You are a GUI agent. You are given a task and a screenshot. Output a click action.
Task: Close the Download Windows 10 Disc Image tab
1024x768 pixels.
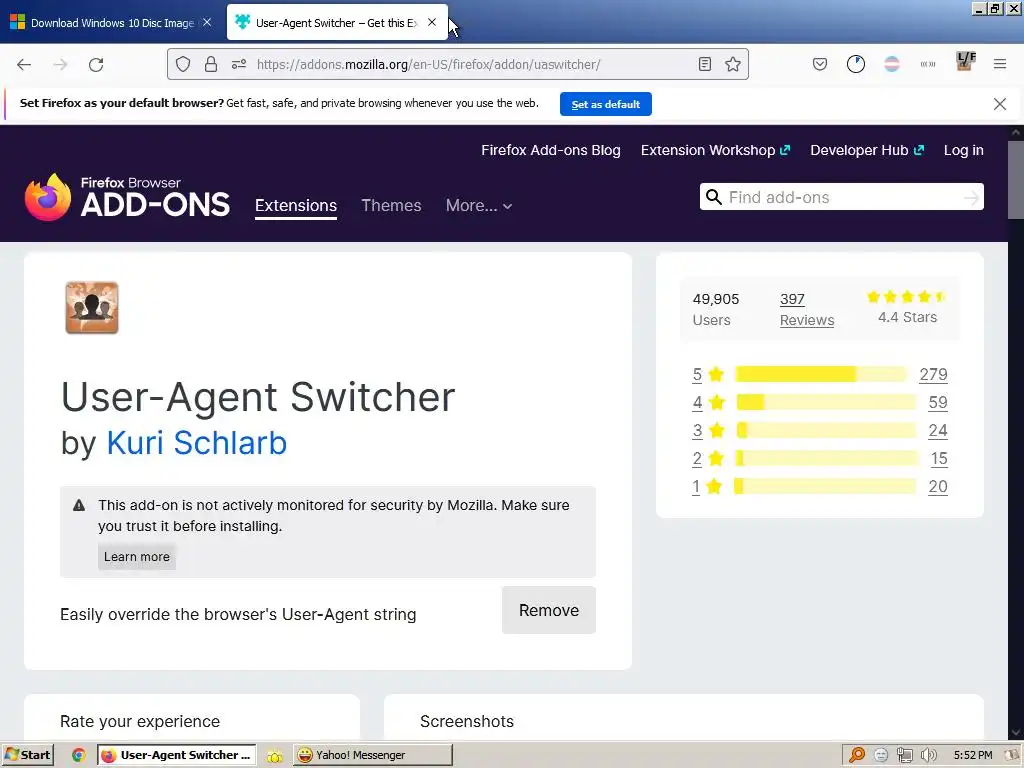coord(207,22)
